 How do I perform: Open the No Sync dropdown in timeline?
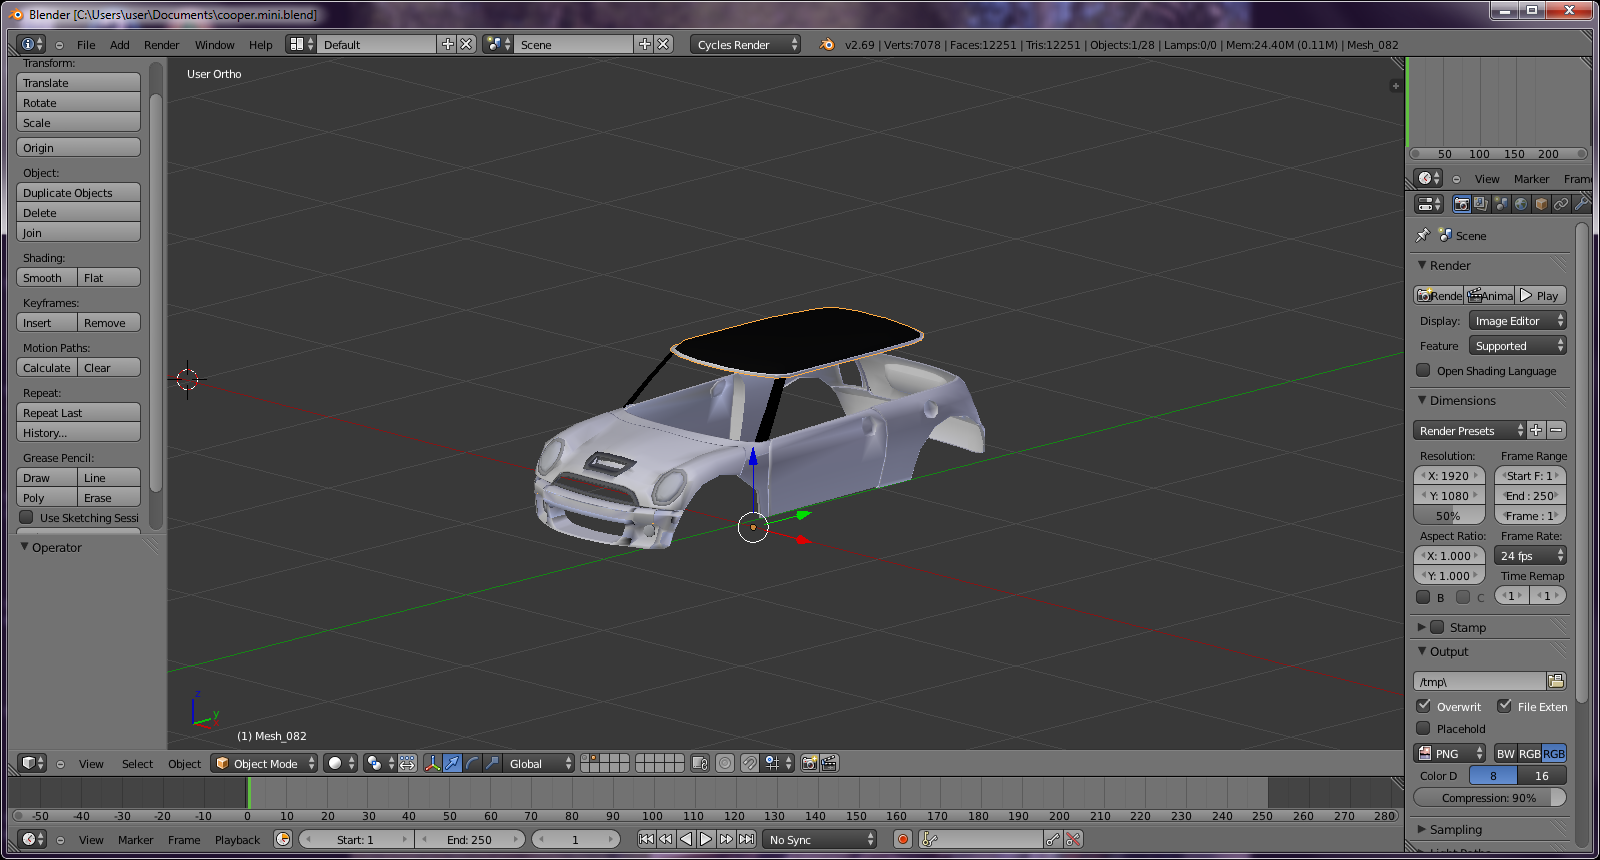(x=820, y=839)
